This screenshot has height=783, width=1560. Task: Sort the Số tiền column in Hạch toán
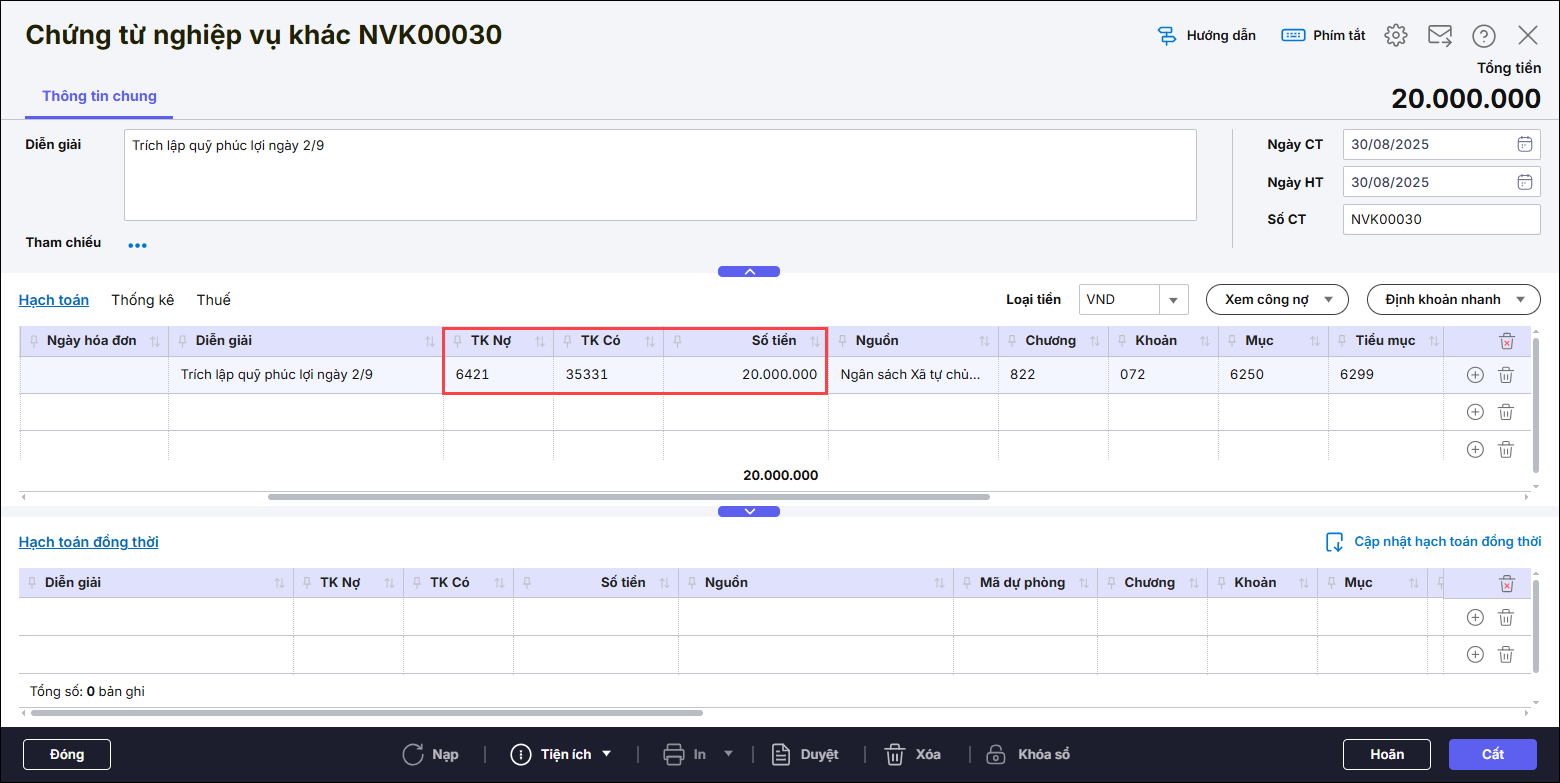(x=814, y=341)
